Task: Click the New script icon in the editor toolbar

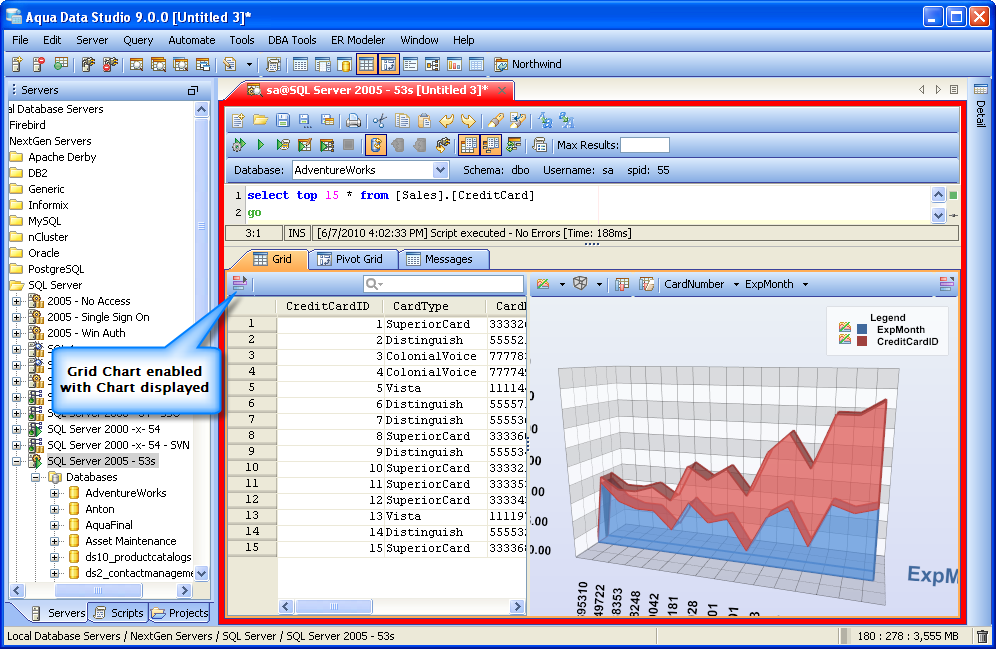Action: click(x=238, y=120)
